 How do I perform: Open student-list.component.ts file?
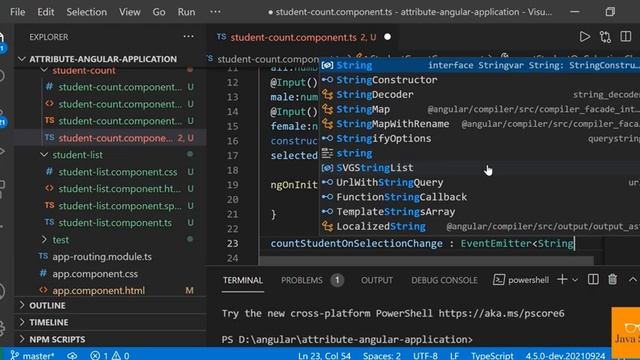coord(115,223)
